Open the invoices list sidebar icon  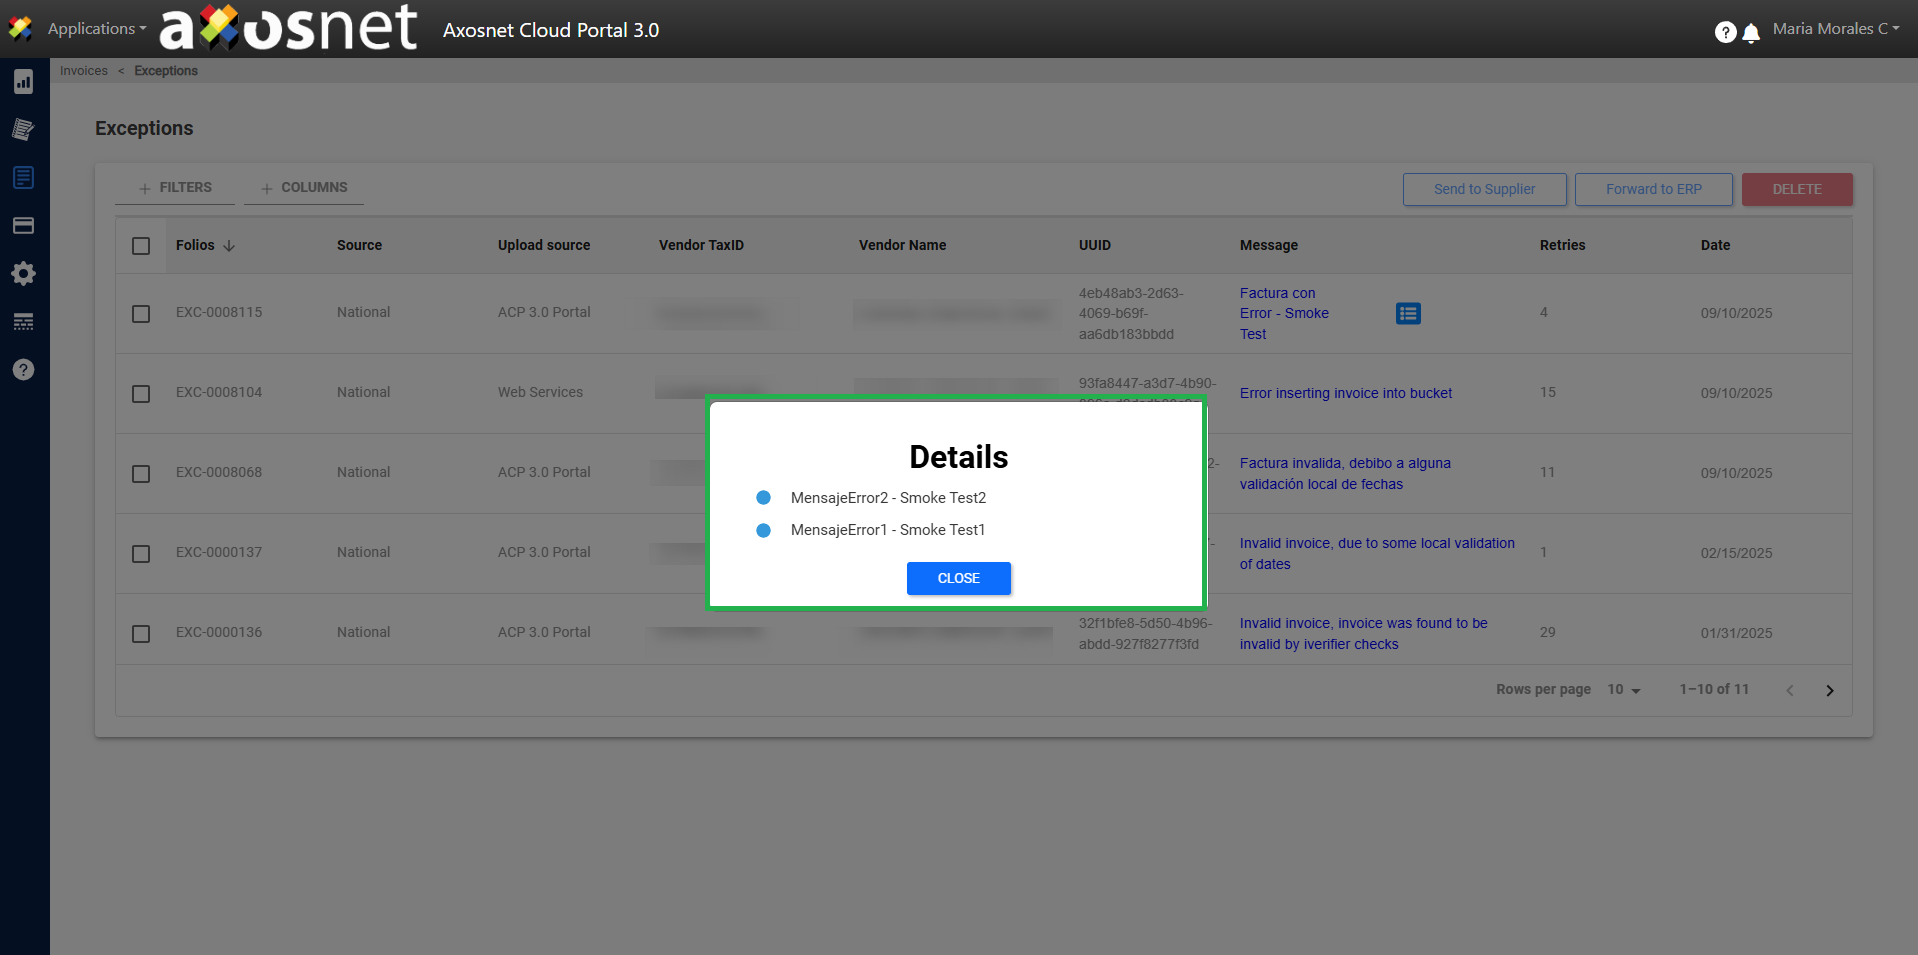pos(23,178)
